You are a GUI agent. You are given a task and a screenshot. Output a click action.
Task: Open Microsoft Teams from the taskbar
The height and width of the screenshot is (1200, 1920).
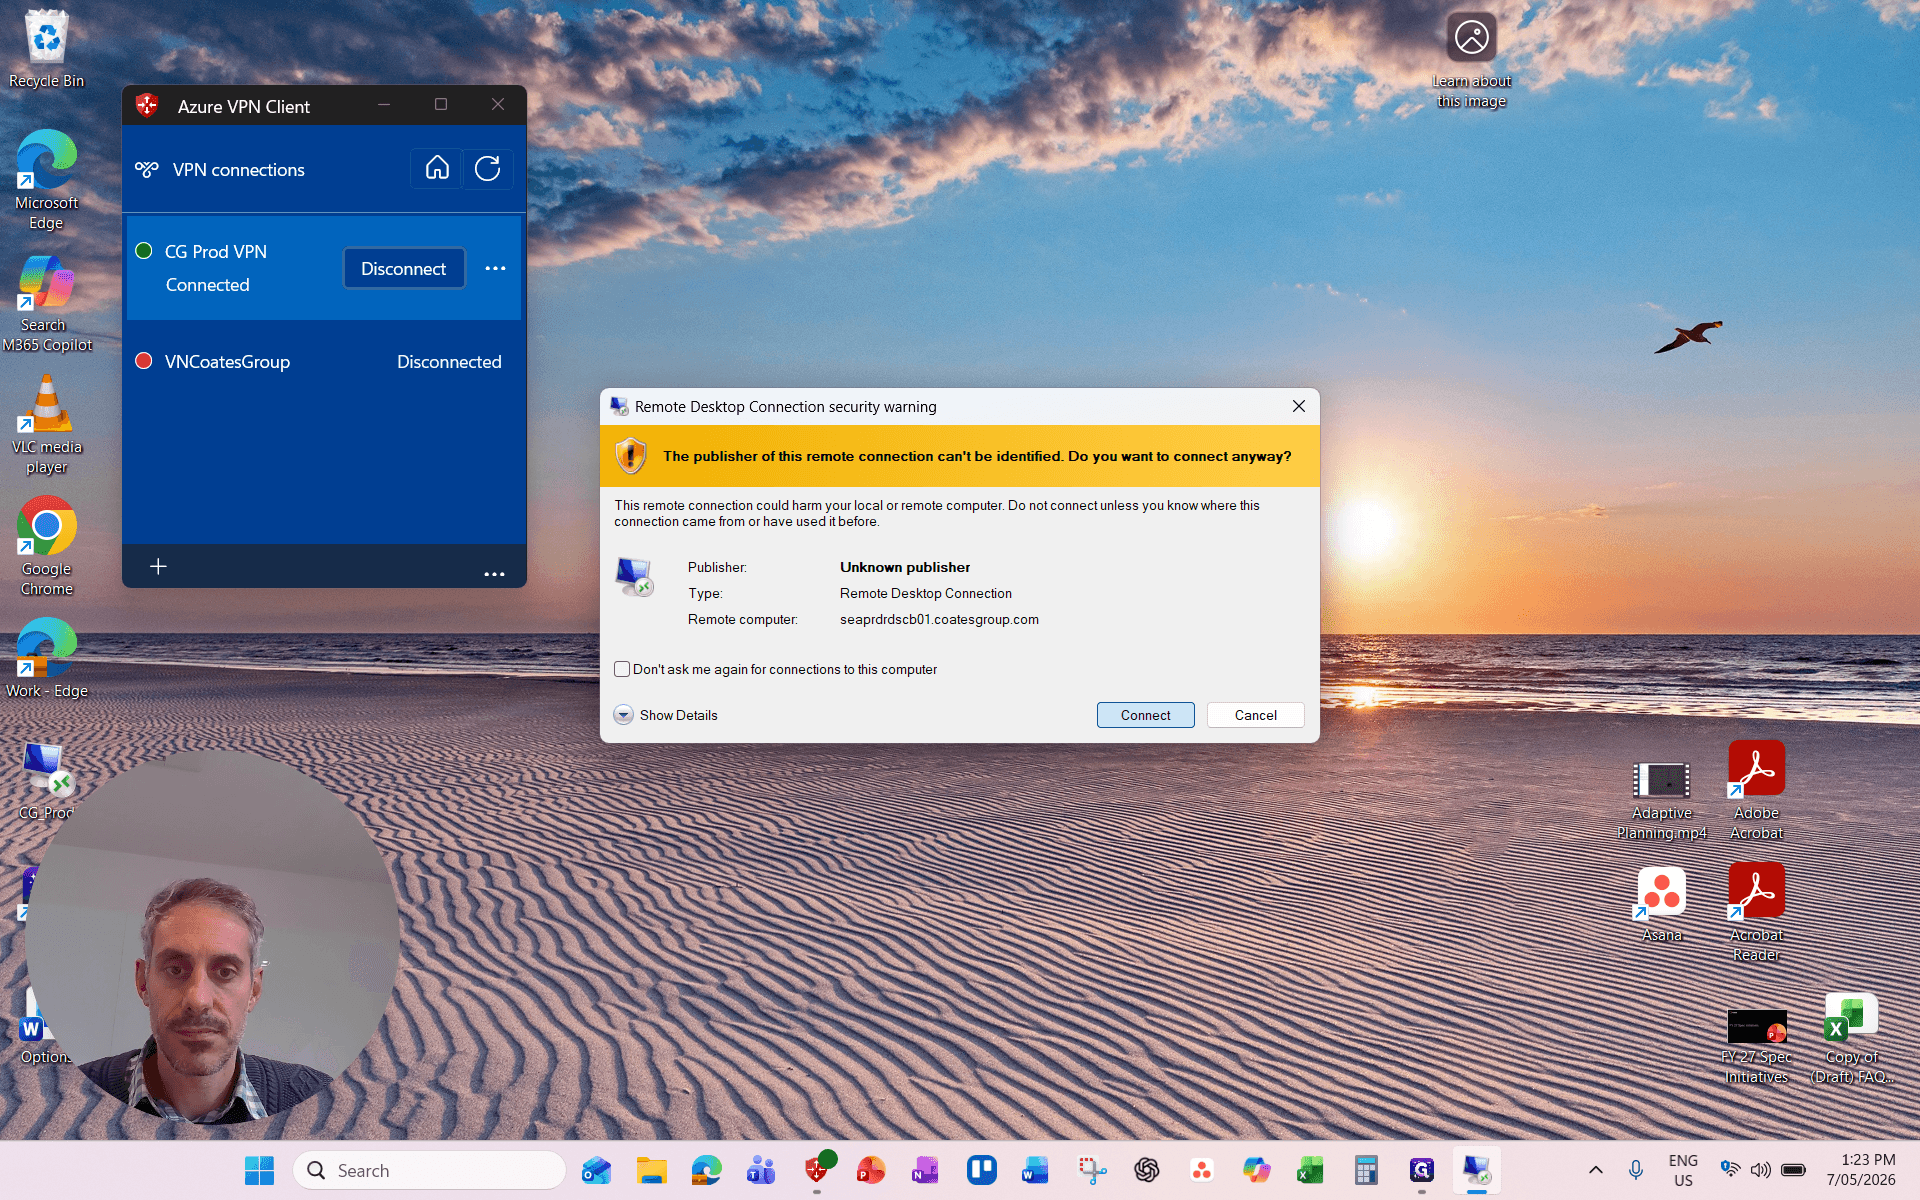(762, 1170)
